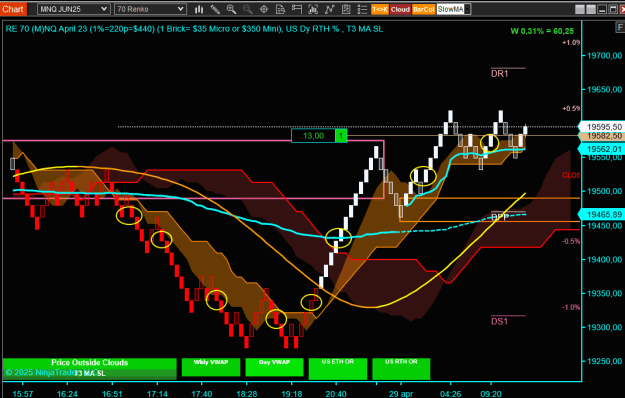
Task: Open the 70 Renko interval dropdown
Action: tap(150, 9)
